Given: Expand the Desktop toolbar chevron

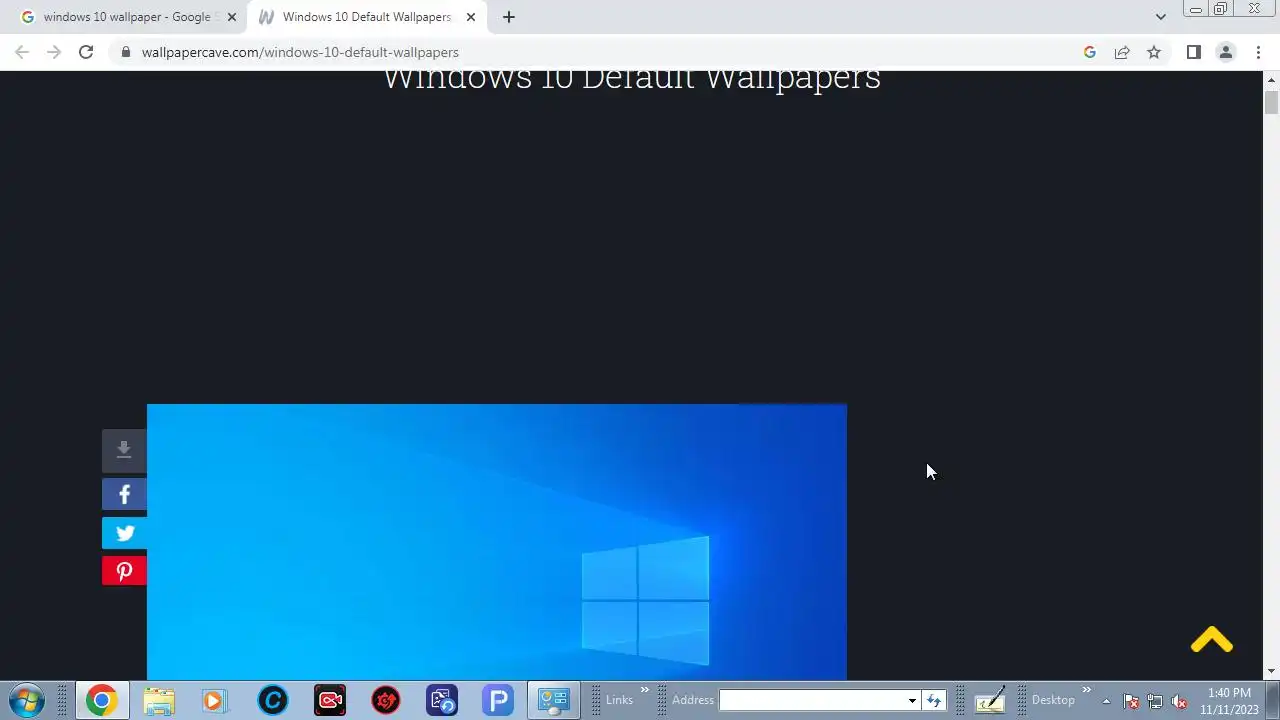Looking at the screenshot, I should [1087, 690].
